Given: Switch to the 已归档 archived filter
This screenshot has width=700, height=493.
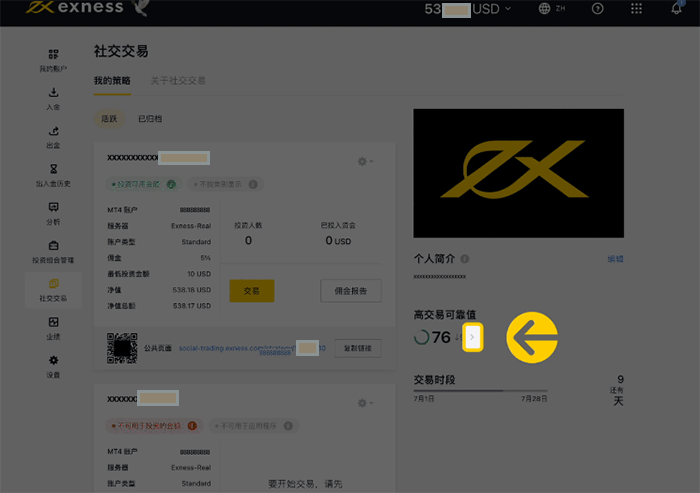Looking at the screenshot, I should coord(150,119).
